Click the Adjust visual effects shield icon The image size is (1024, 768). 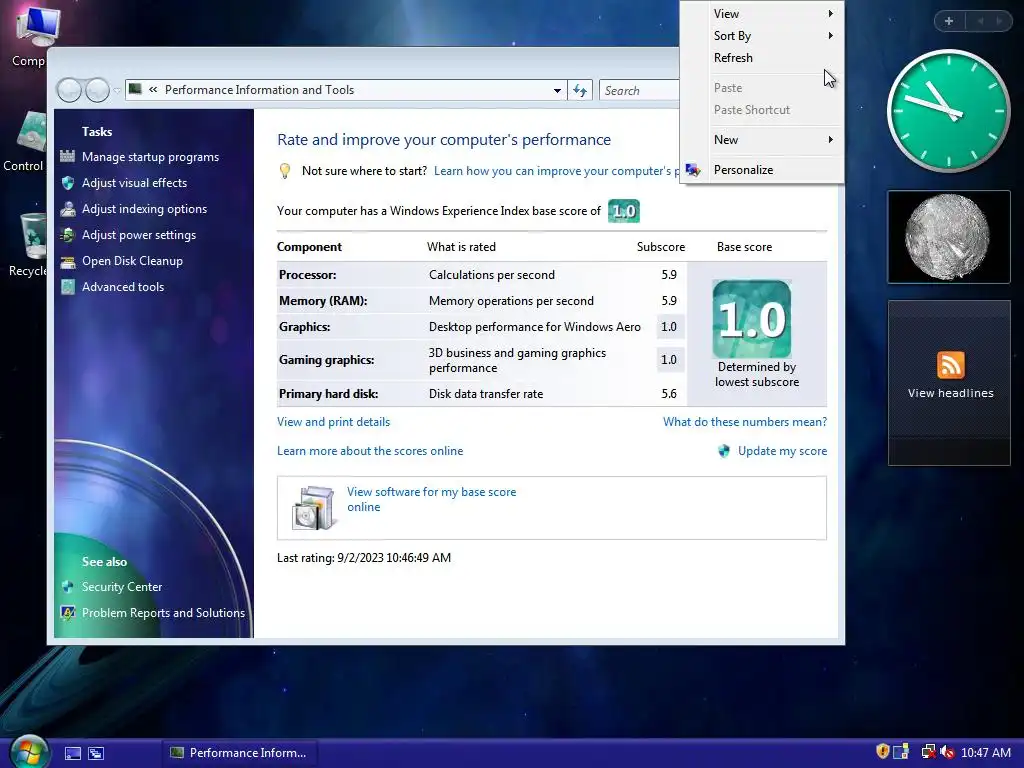(68, 183)
